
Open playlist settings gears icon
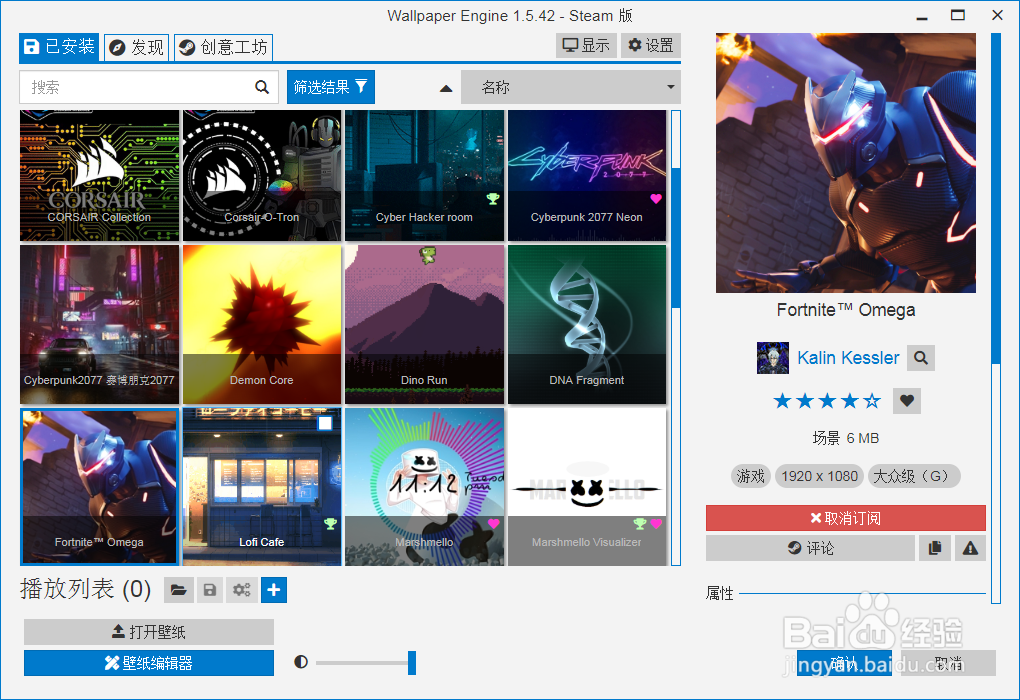242,590
